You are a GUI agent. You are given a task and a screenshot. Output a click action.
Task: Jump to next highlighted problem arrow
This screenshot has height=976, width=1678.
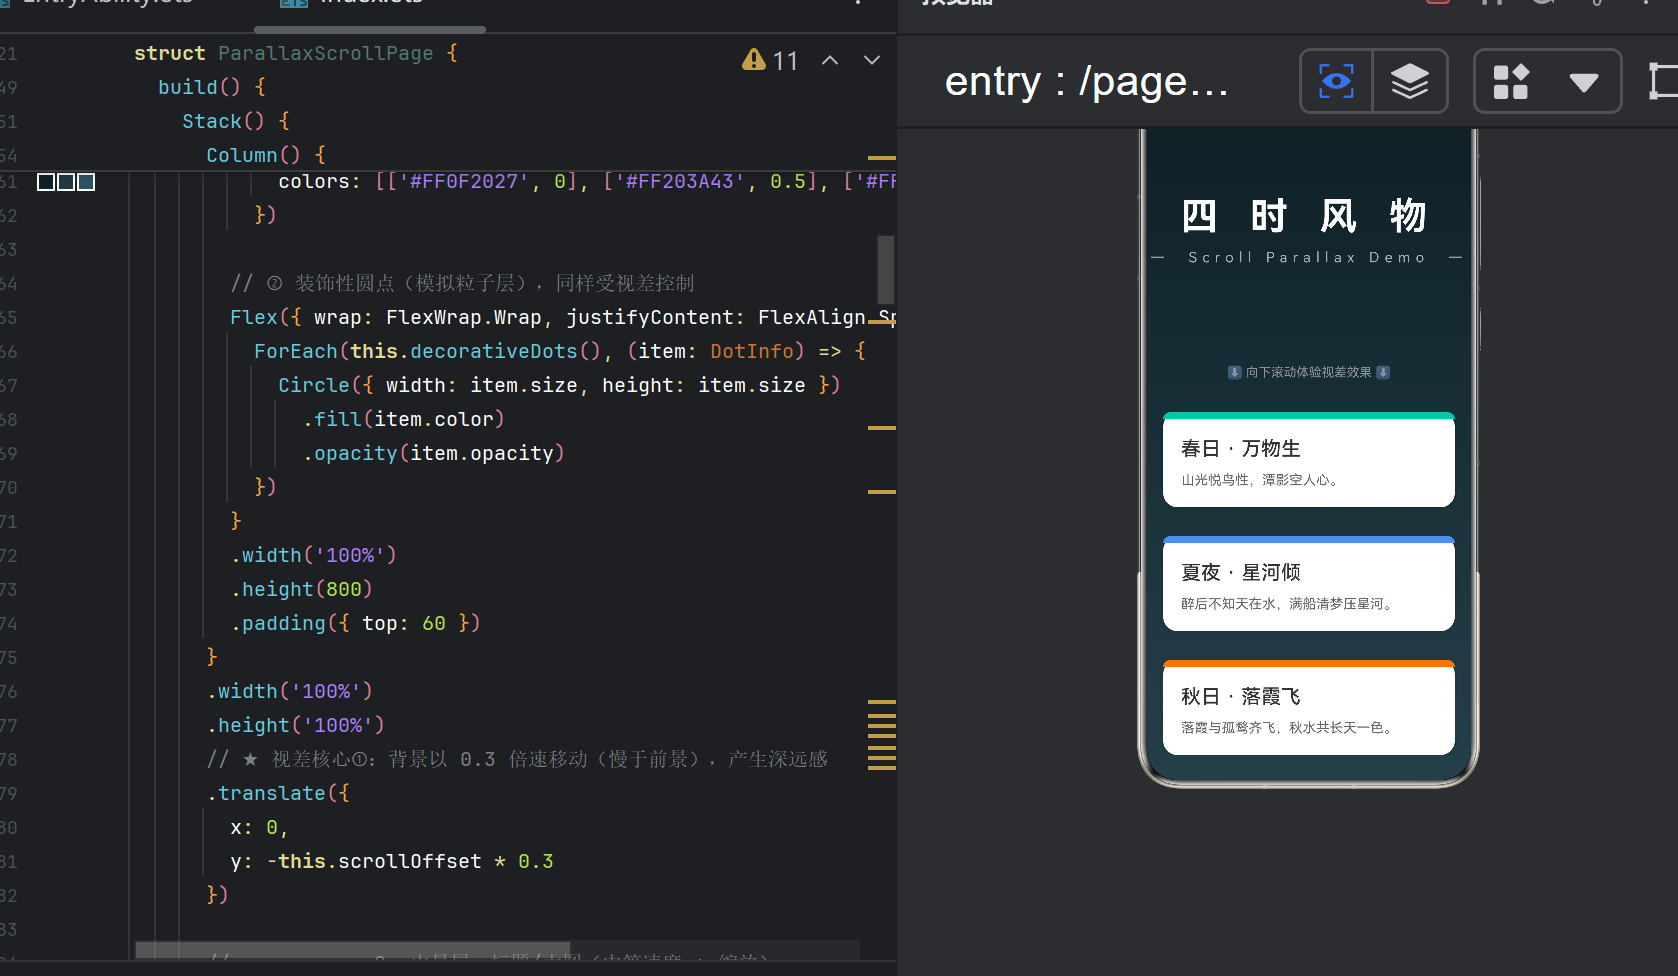click(x=872, y=60)
